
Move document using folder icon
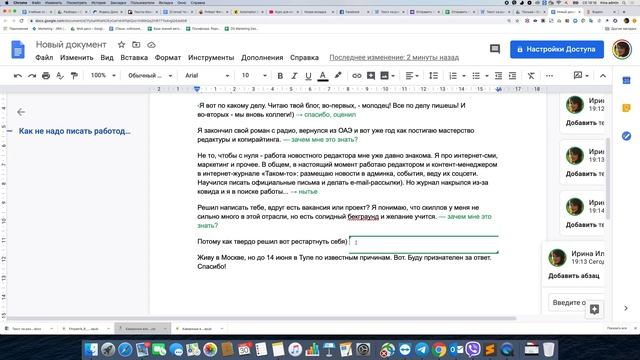click(x=136, y=44)
